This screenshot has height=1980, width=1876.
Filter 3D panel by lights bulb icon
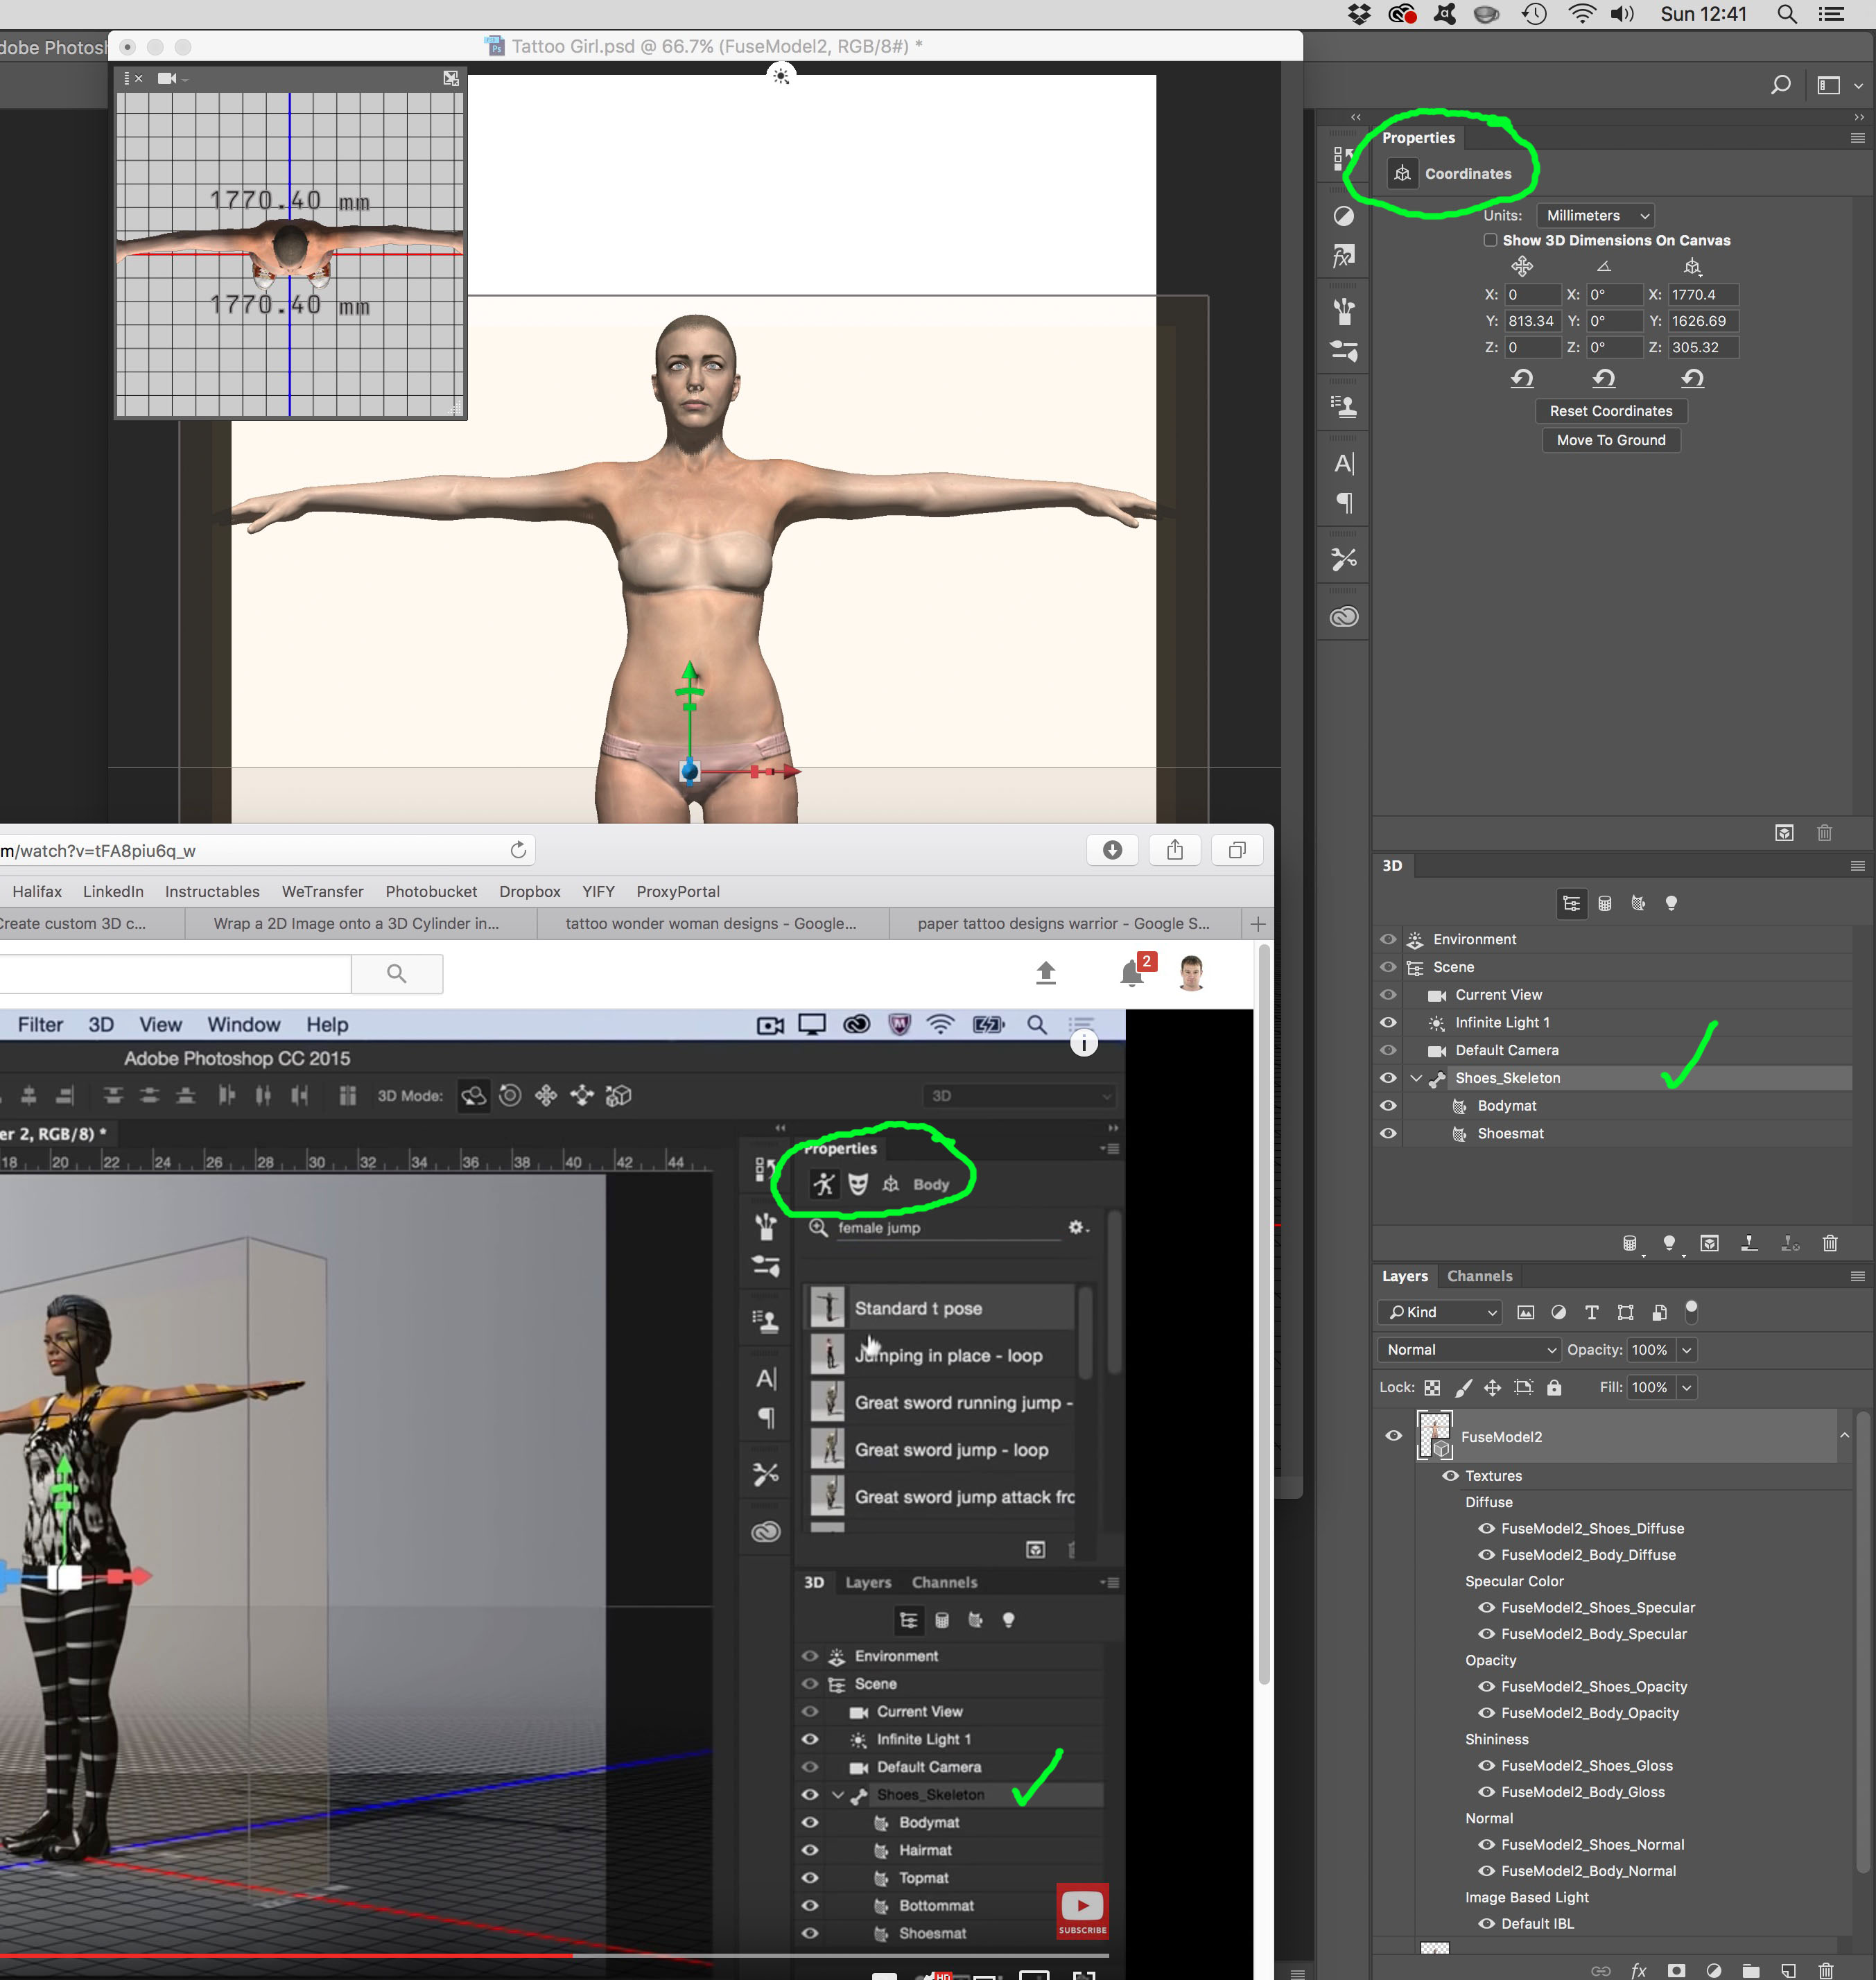point(1670,904)
